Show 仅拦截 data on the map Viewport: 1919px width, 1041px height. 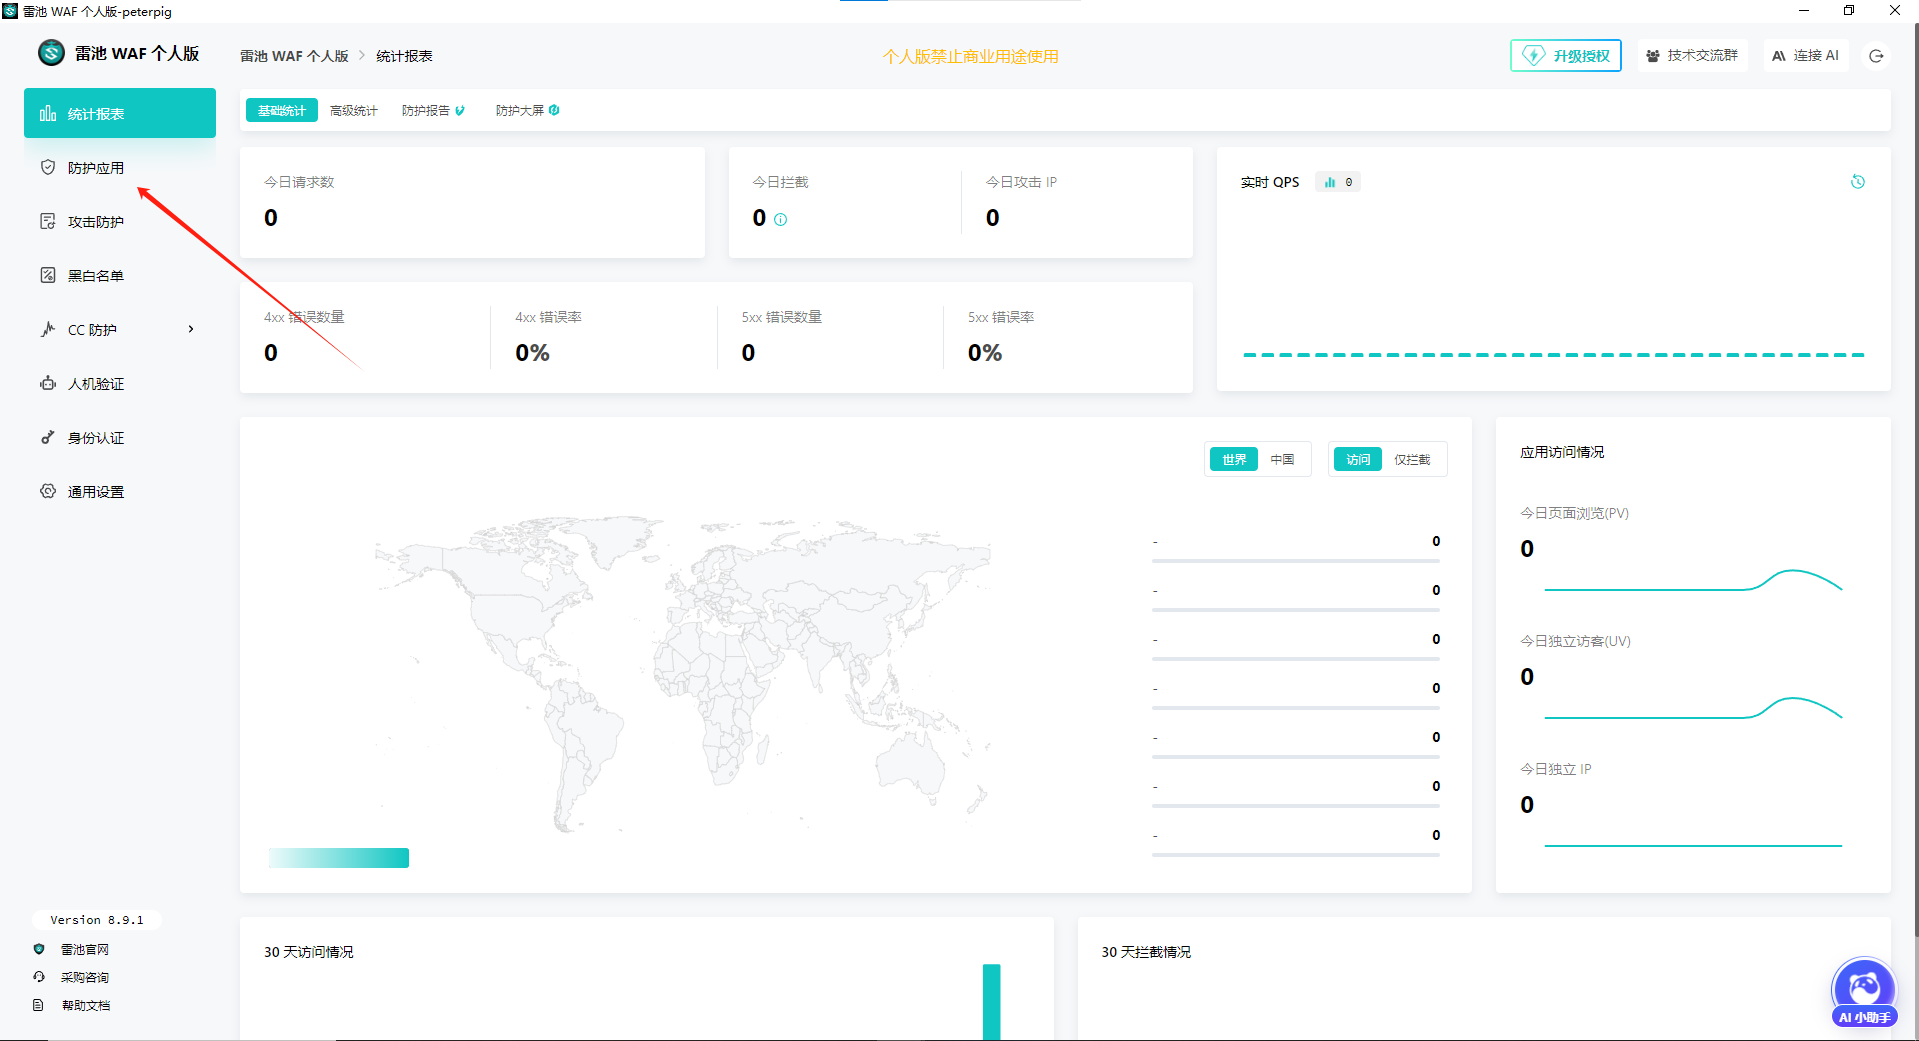point(1412,459)
